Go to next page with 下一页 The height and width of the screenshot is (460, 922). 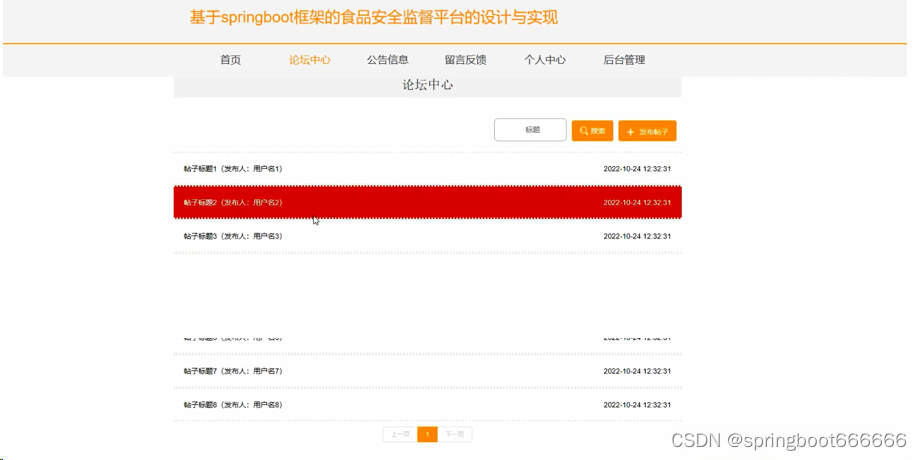click(455, 435)
